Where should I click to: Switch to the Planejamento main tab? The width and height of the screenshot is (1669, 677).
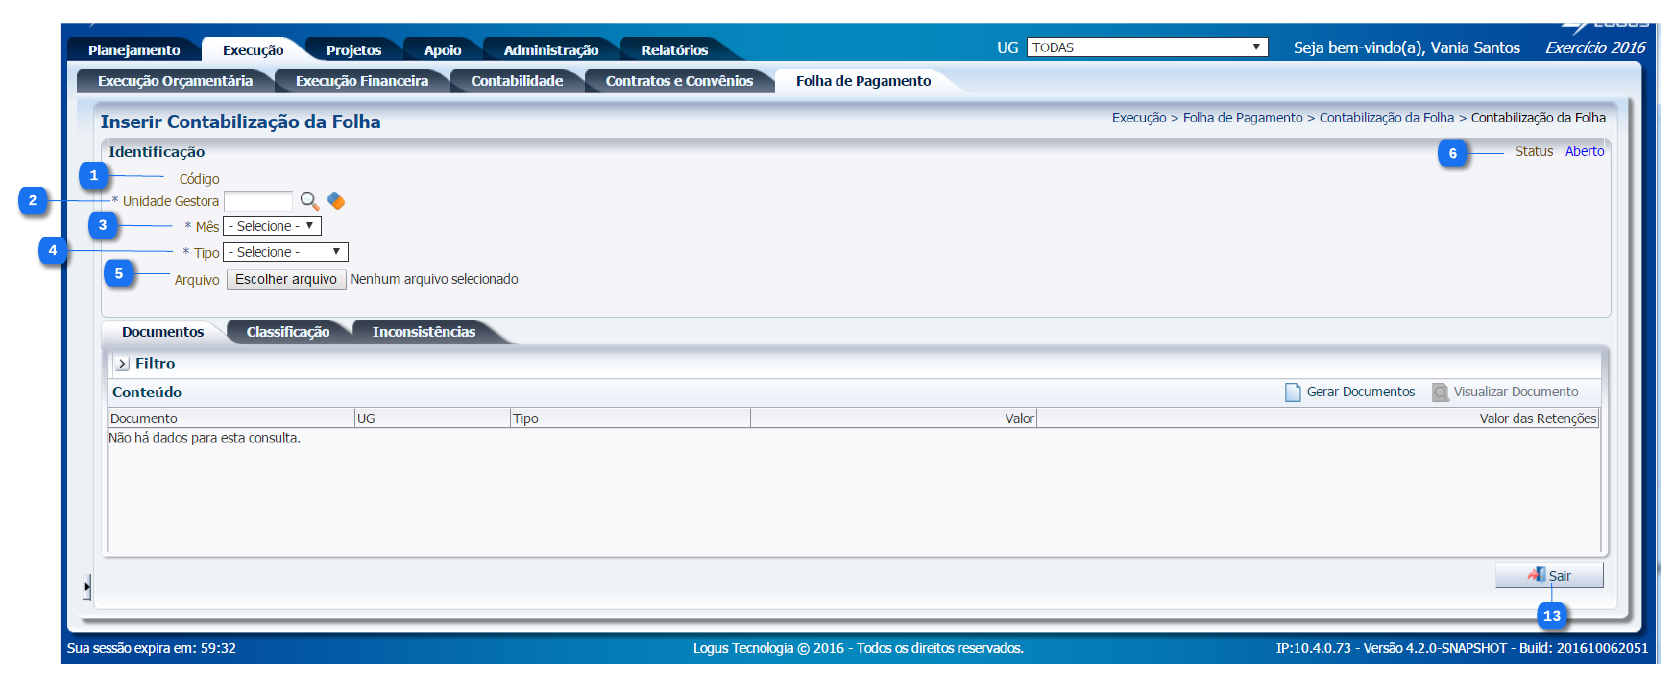[x=134, y=50]
